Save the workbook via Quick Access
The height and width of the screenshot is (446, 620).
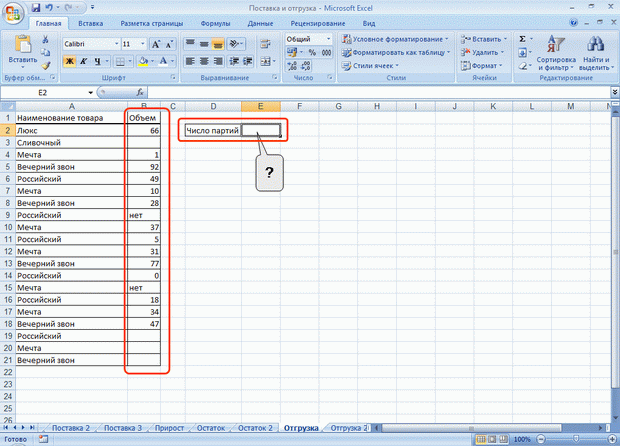(x=36, y=8)
